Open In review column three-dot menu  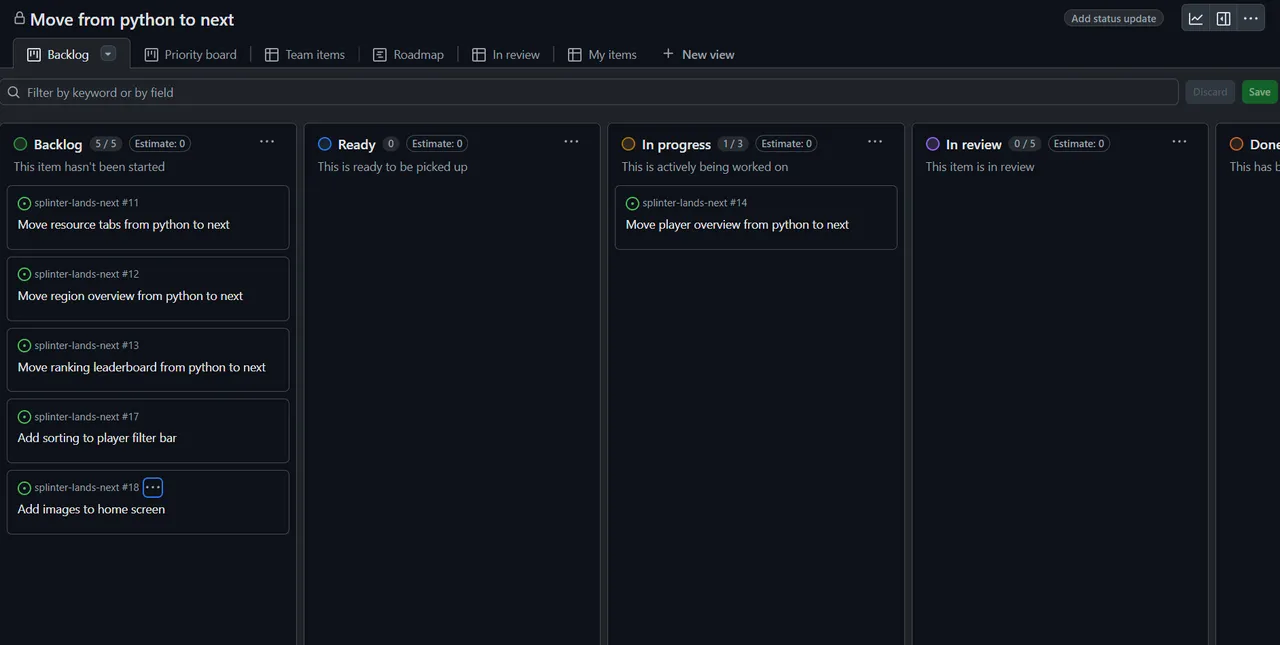point(1179,142)
